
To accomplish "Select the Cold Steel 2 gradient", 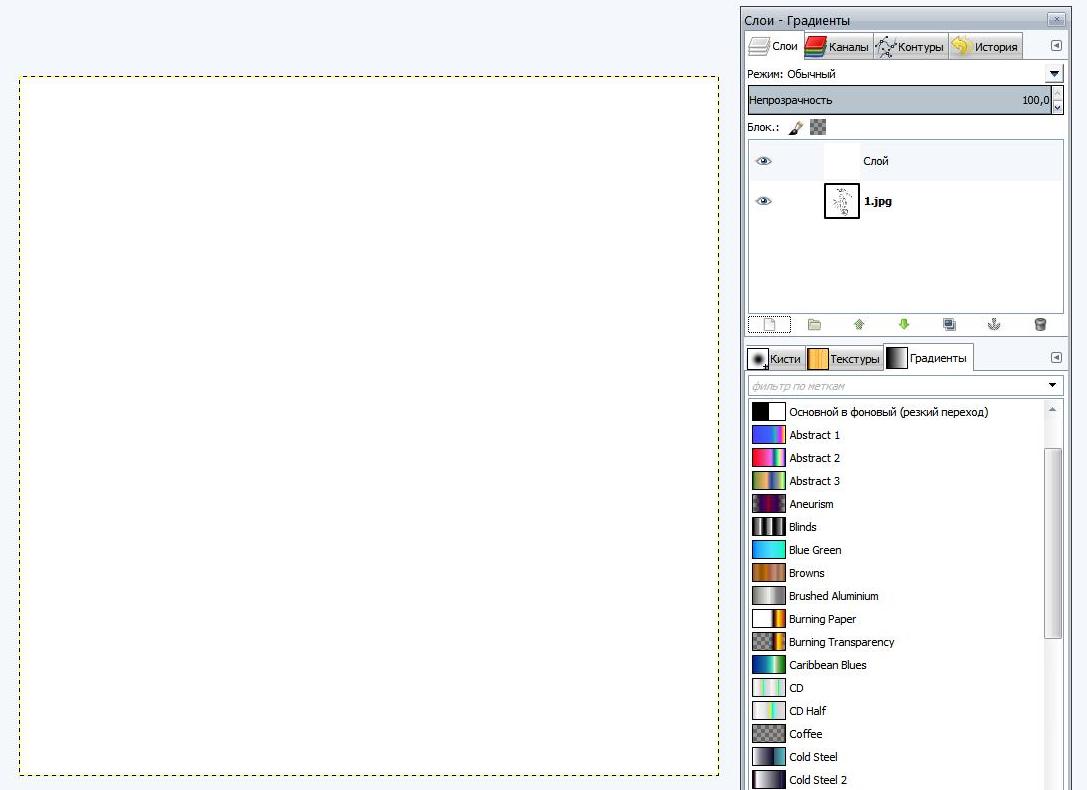I will pyautogui.click(x=897, y=780).
